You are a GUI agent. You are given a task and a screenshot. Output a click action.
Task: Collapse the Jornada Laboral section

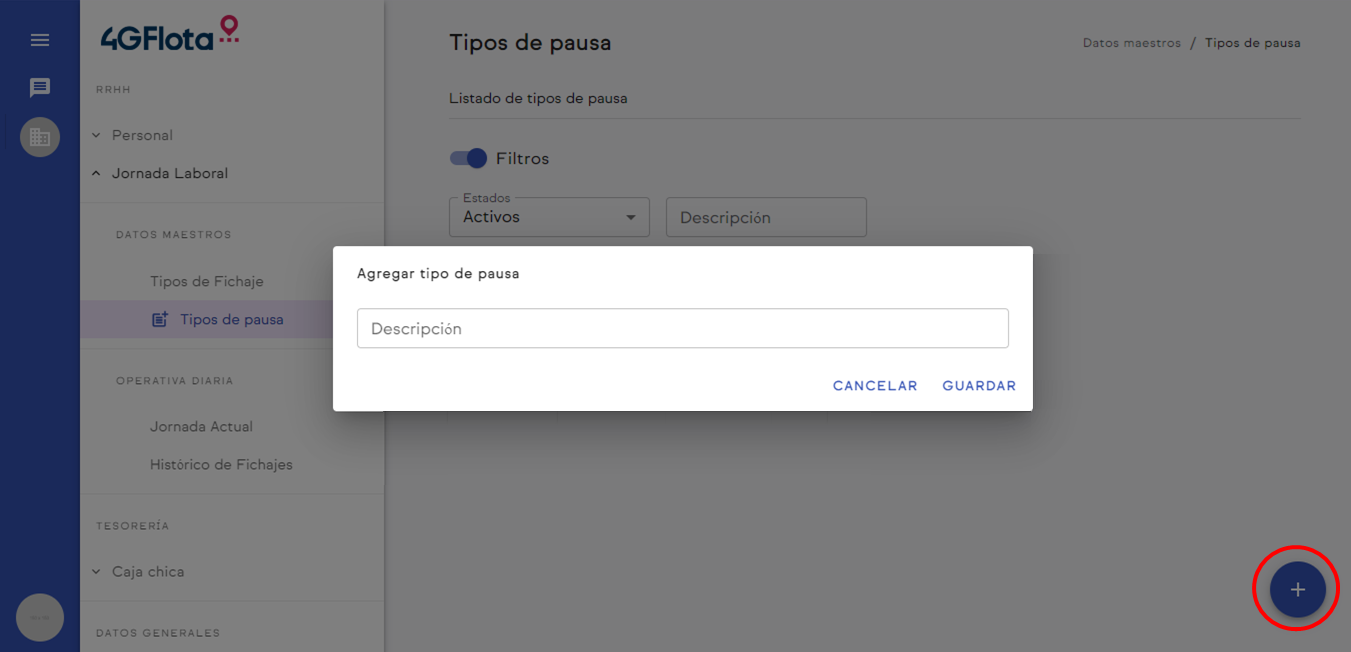pyautogui.click(x=170, y=173)
